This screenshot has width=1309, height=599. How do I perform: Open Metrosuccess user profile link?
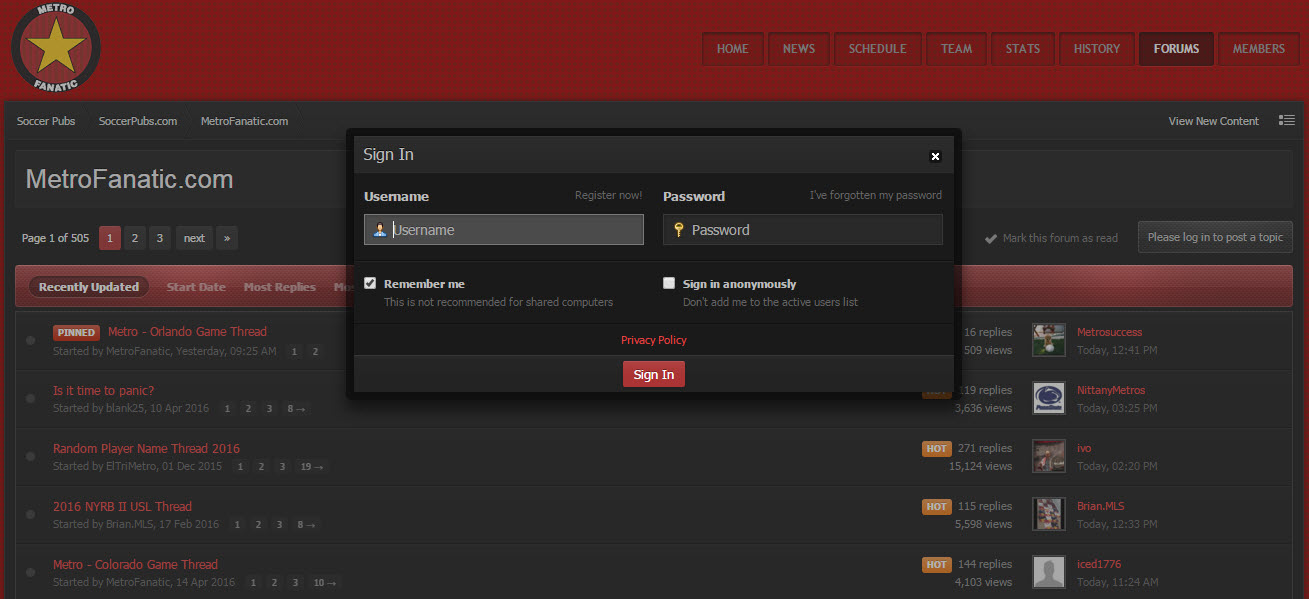point(1109,332)
